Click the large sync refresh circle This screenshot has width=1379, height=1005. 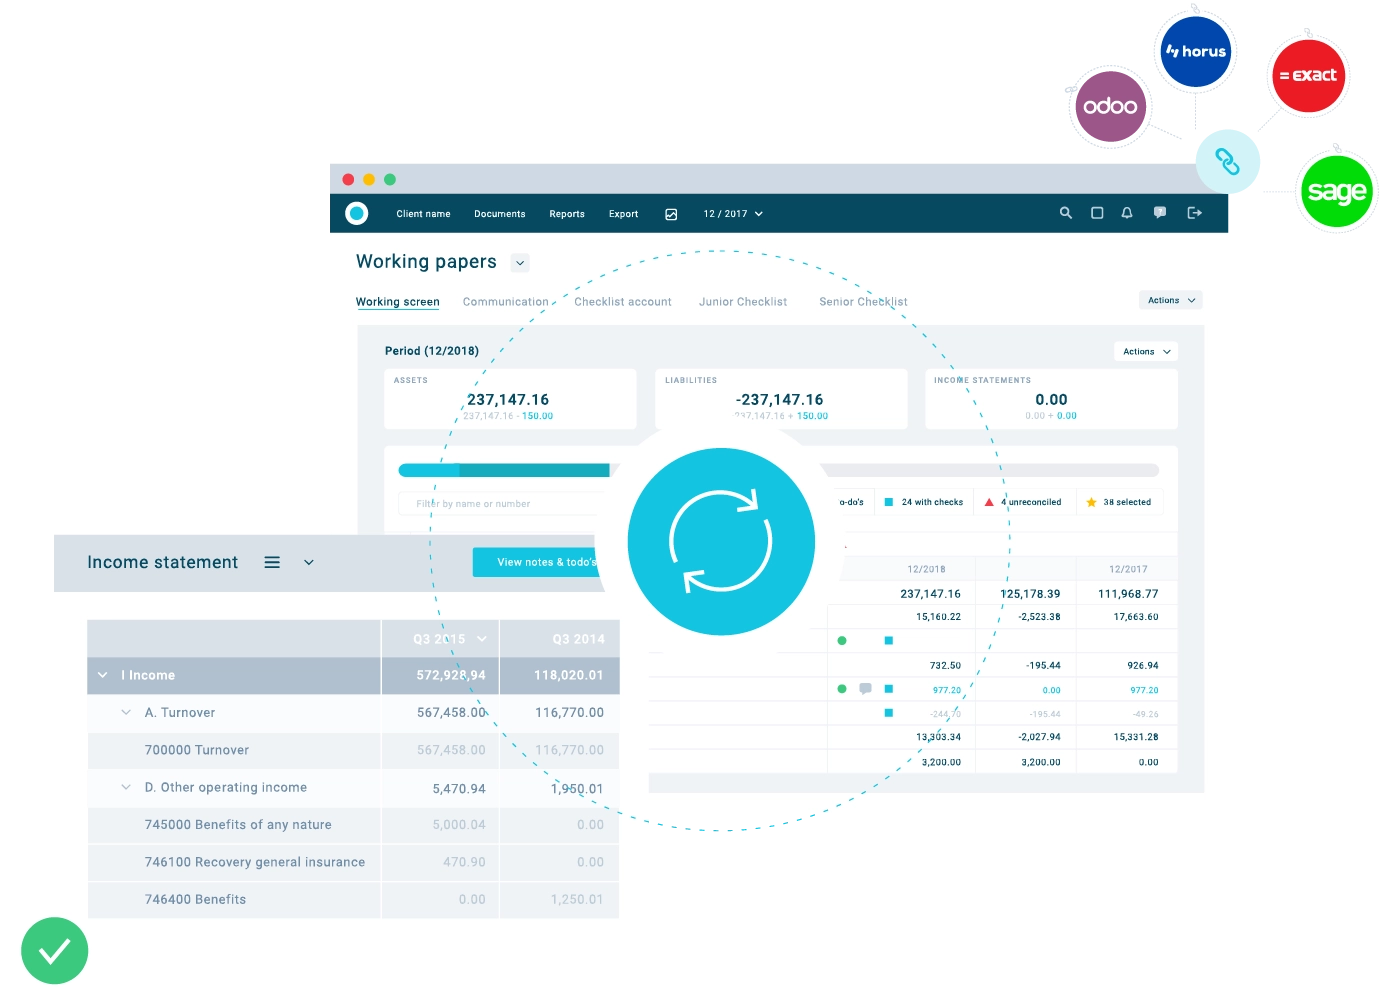(721, 541)
